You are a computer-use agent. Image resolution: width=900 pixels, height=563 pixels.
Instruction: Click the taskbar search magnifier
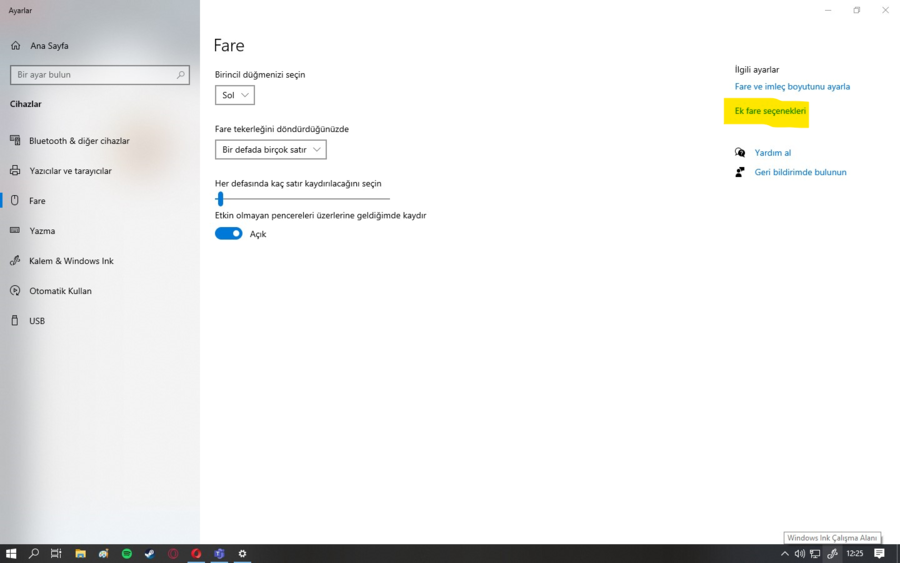pyautogui.click(x=33, y=554)
